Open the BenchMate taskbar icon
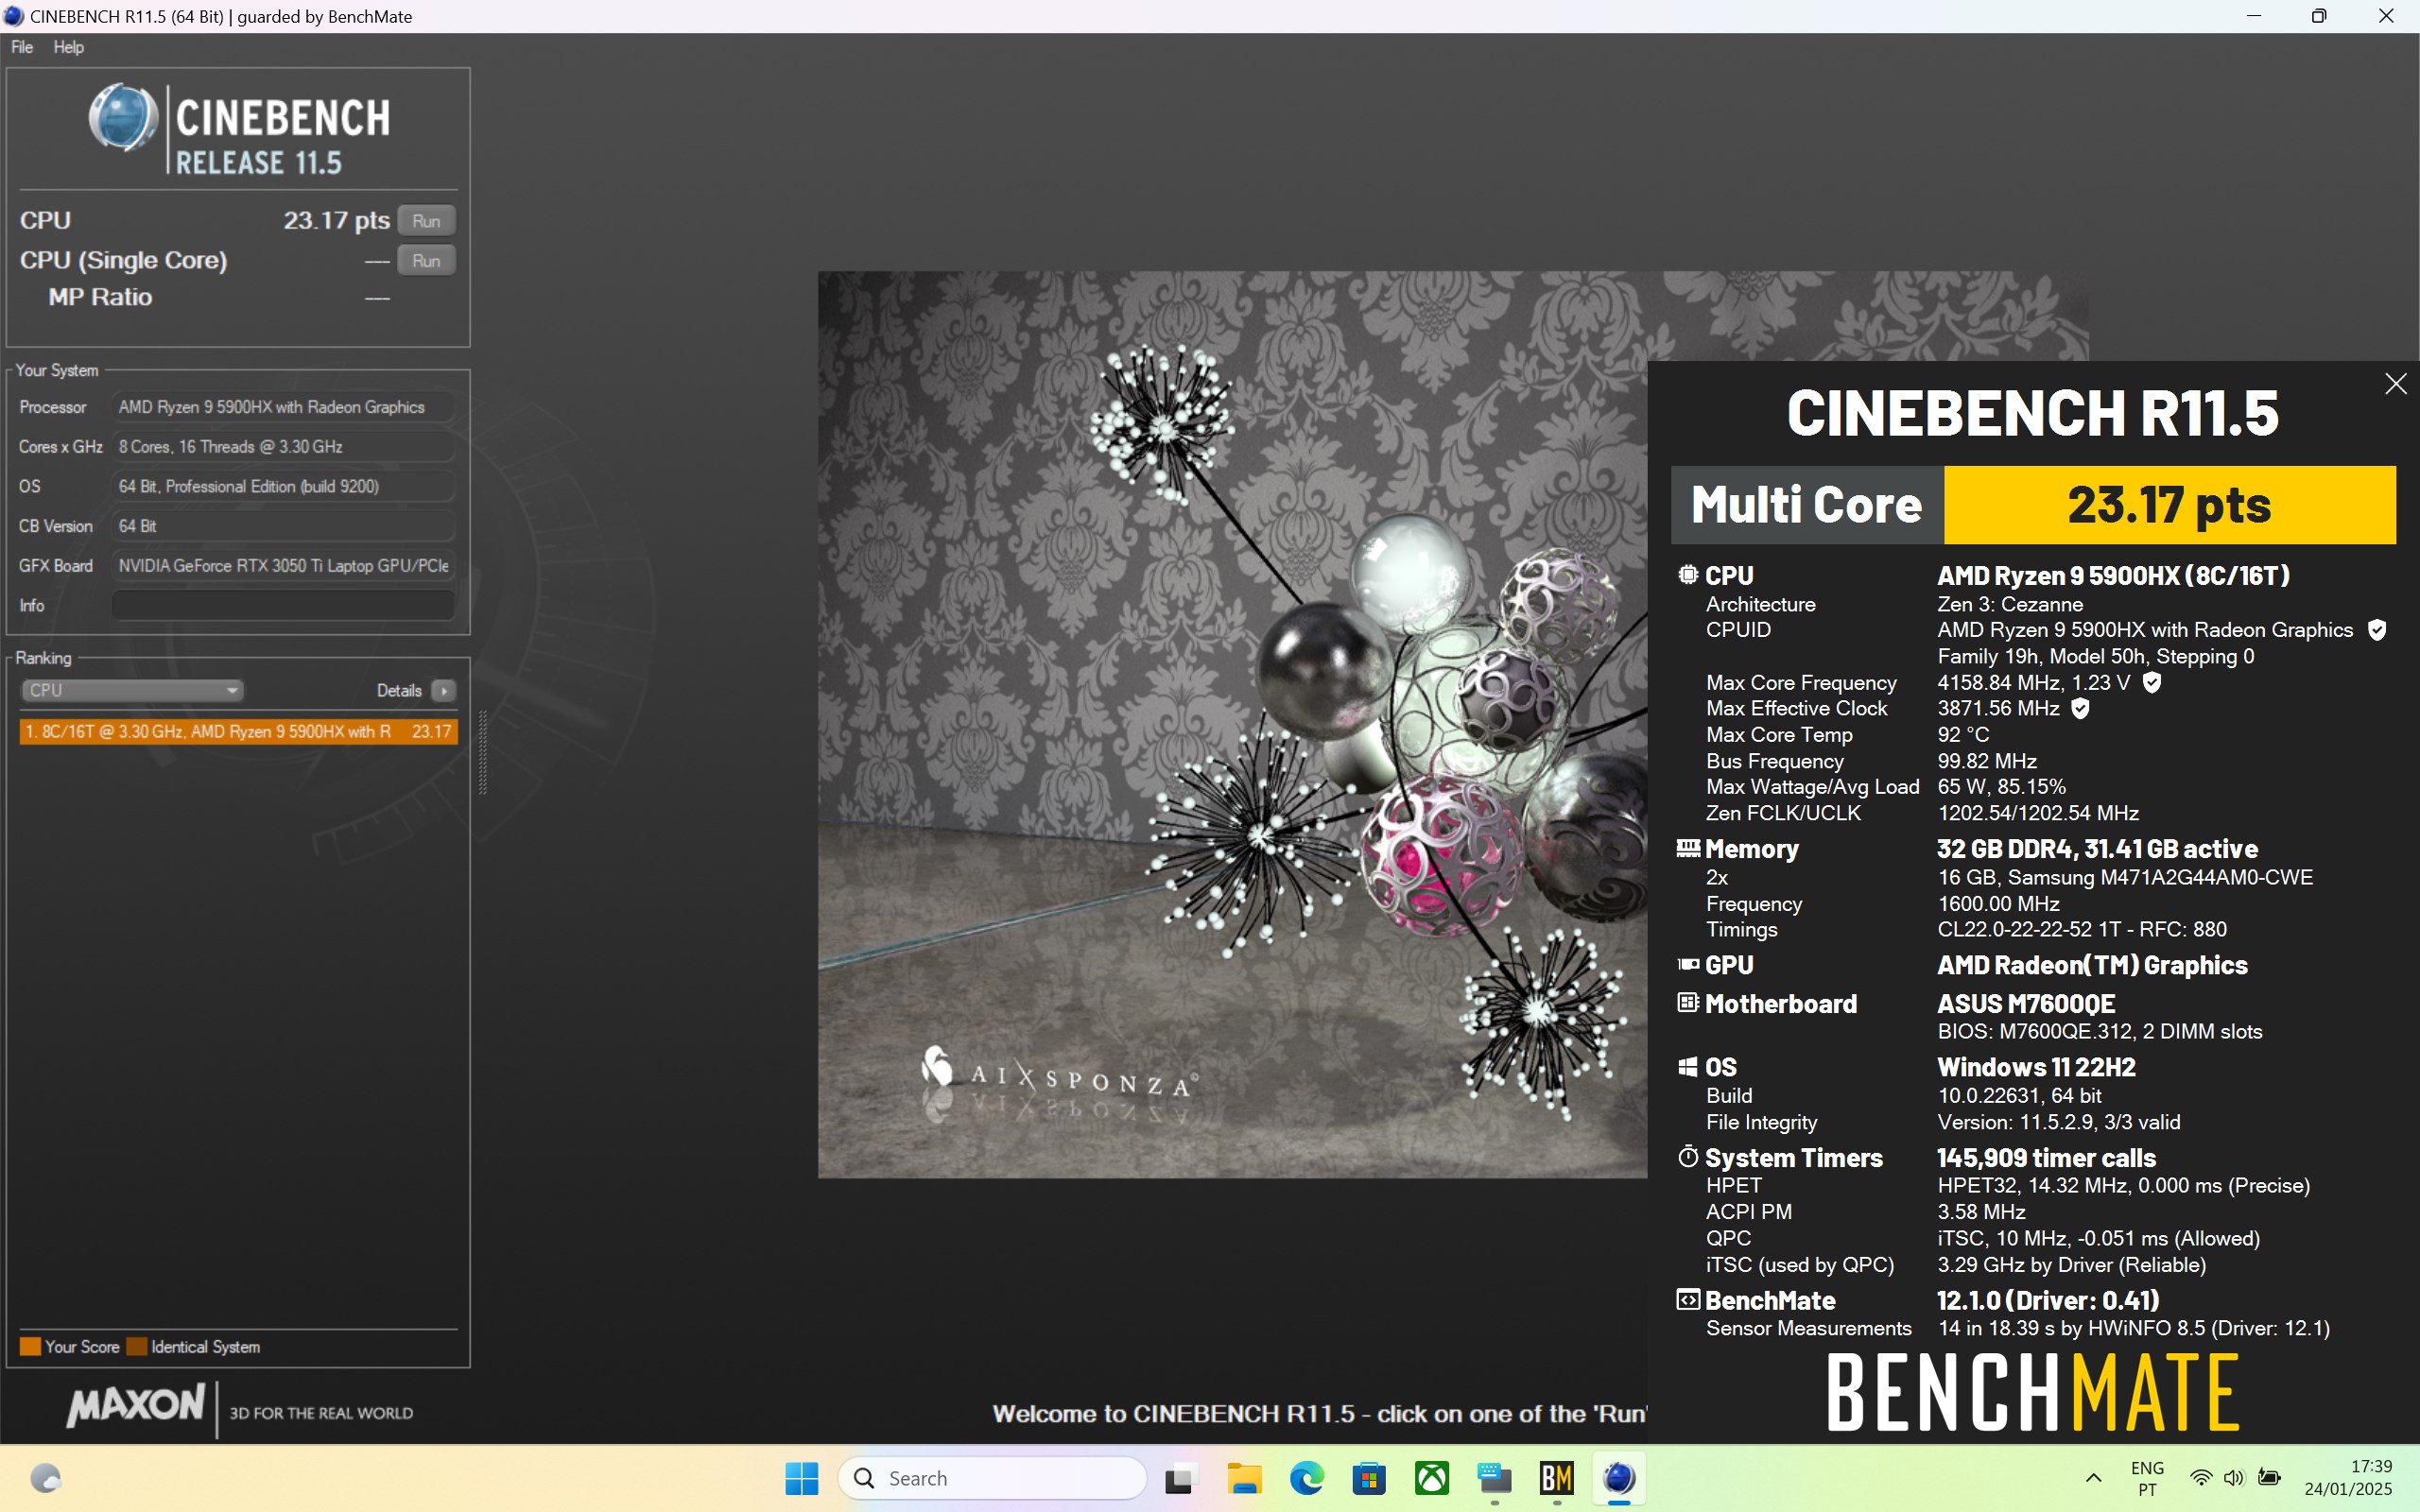This screenshot has height=1512, width=2420. [1557, 1478]
